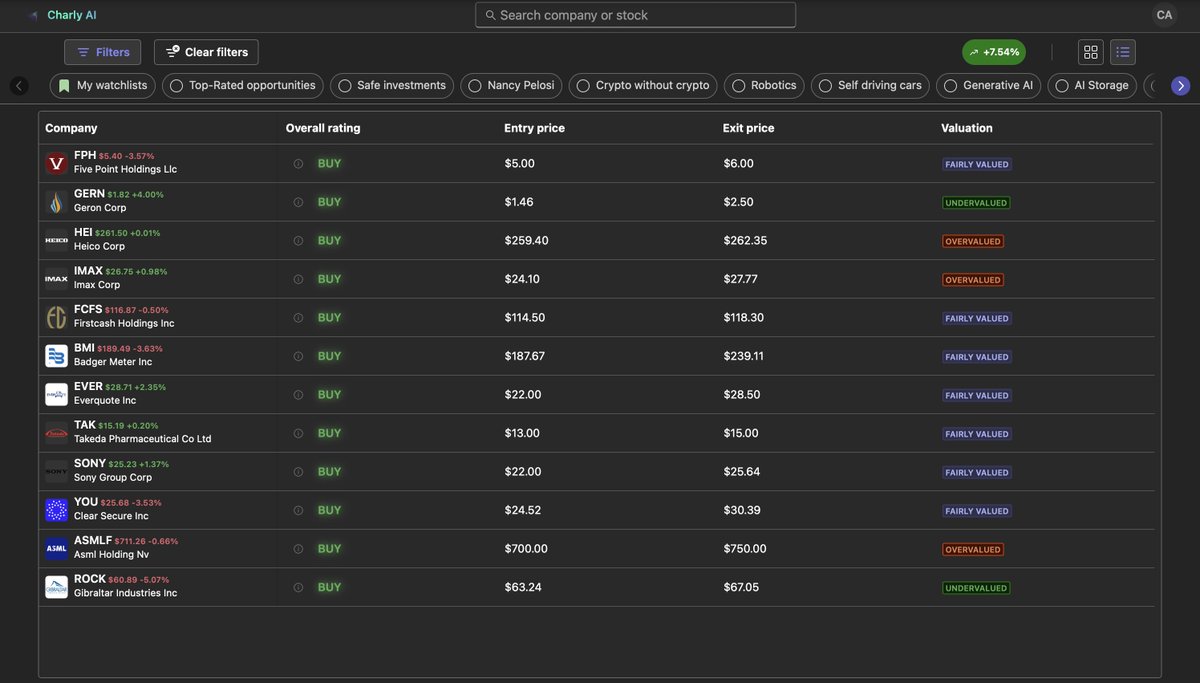Click the +7.54% performance badge
1200x683 pixels.
pos(994,52)
